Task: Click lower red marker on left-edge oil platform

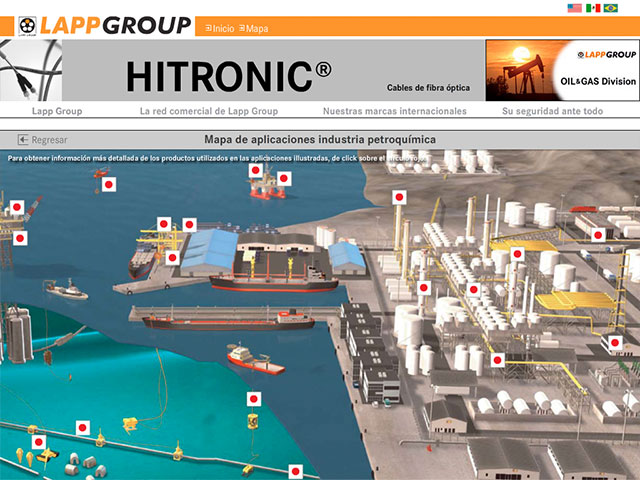Action: (20, 238)
